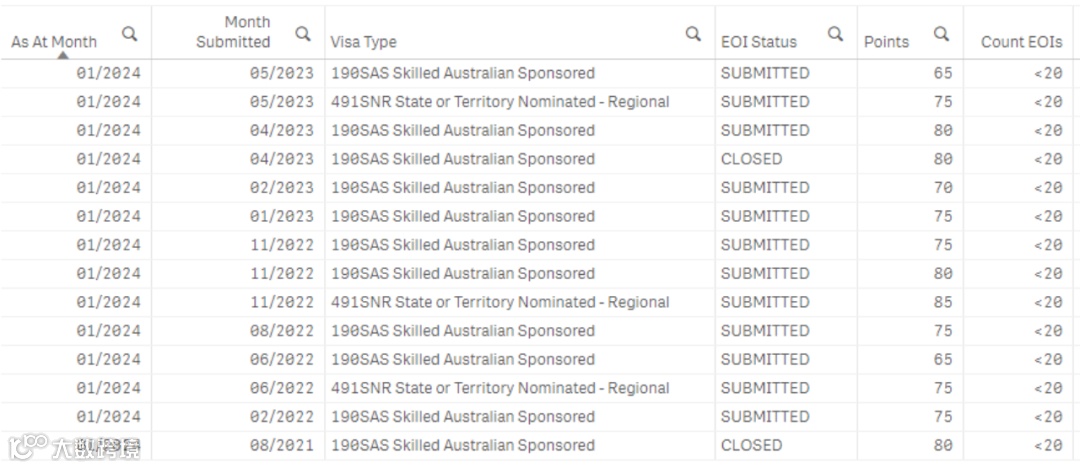Click the Points column search icon

[x=941, y=34]
